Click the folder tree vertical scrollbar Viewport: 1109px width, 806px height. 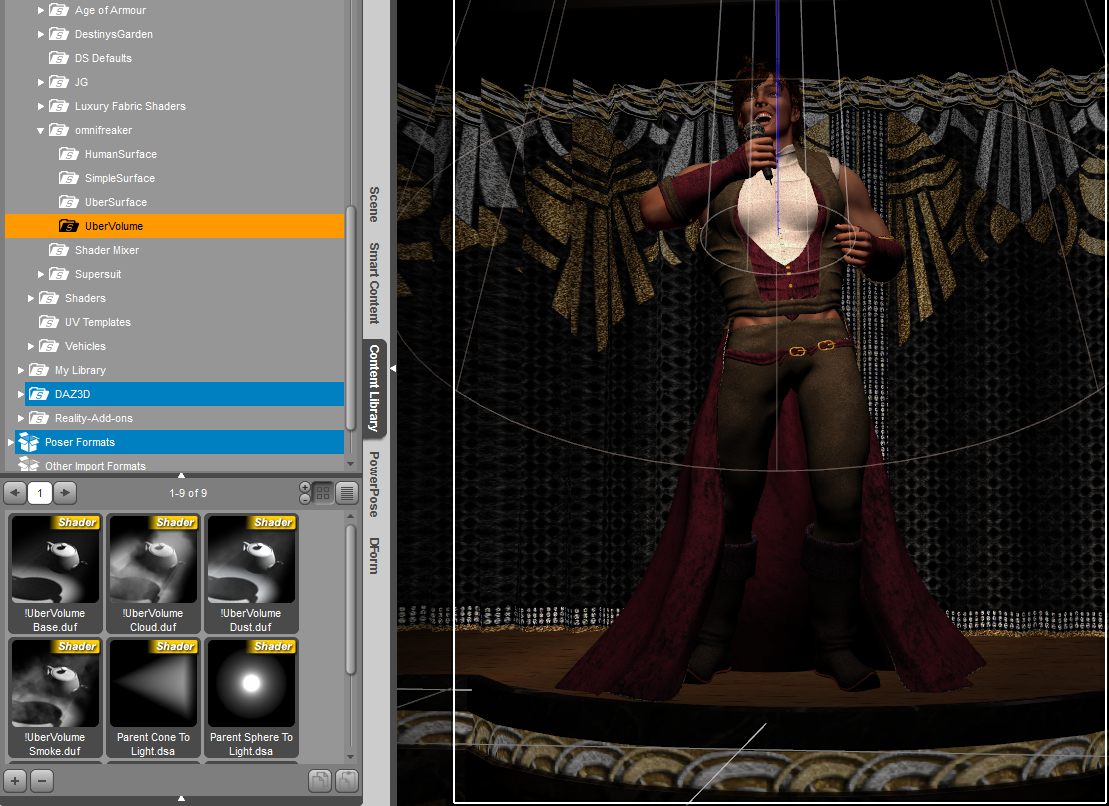[350, 318]
